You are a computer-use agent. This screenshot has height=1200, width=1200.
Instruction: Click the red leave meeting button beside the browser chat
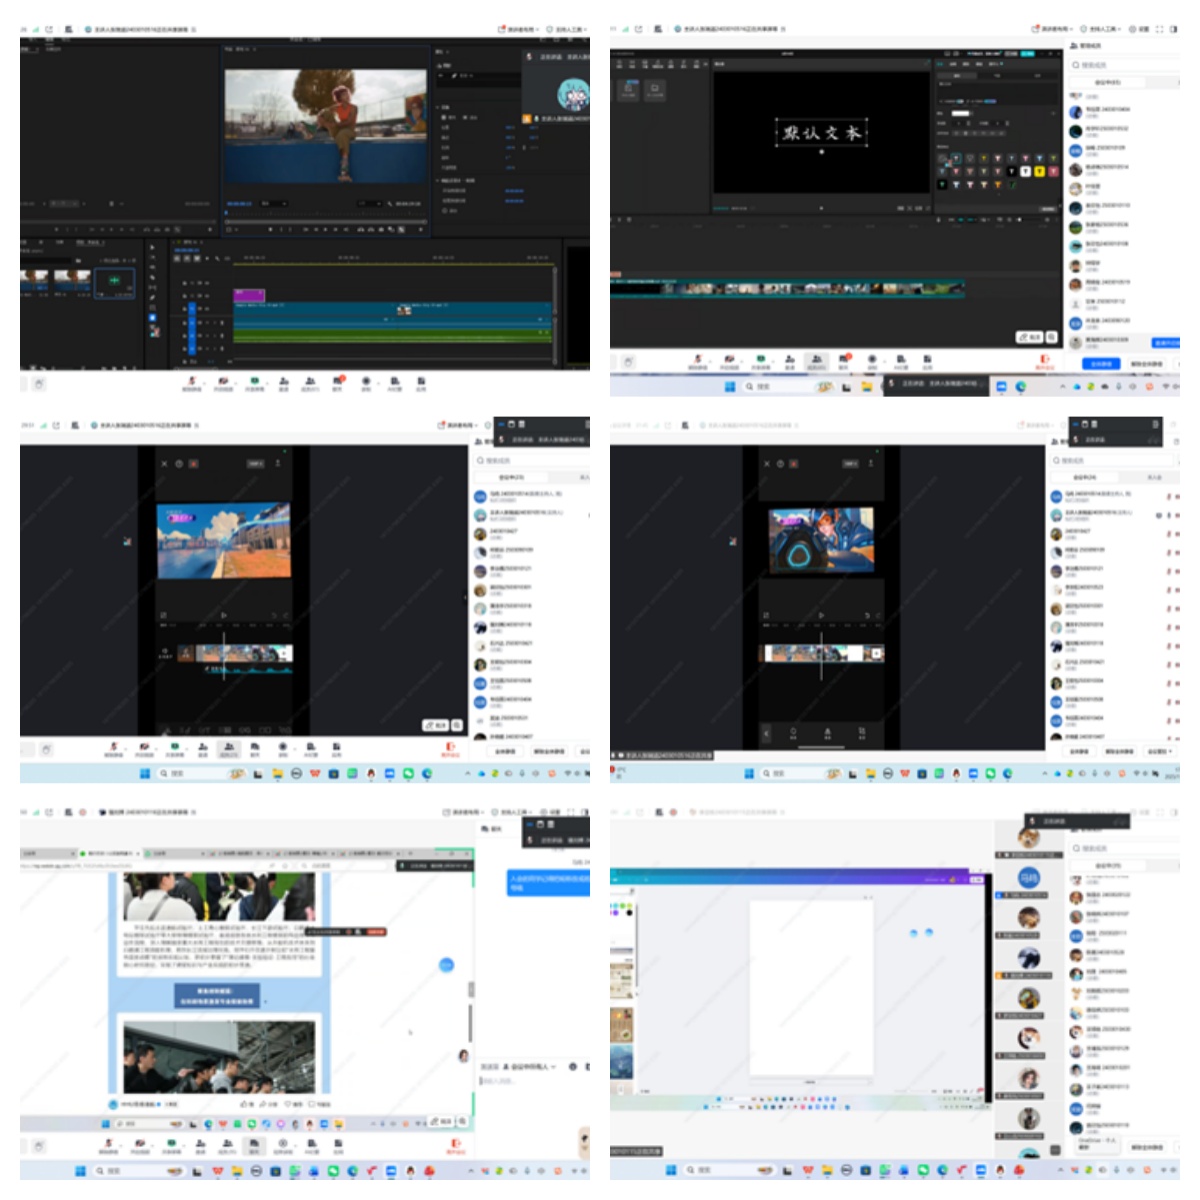click(456, 1143)
